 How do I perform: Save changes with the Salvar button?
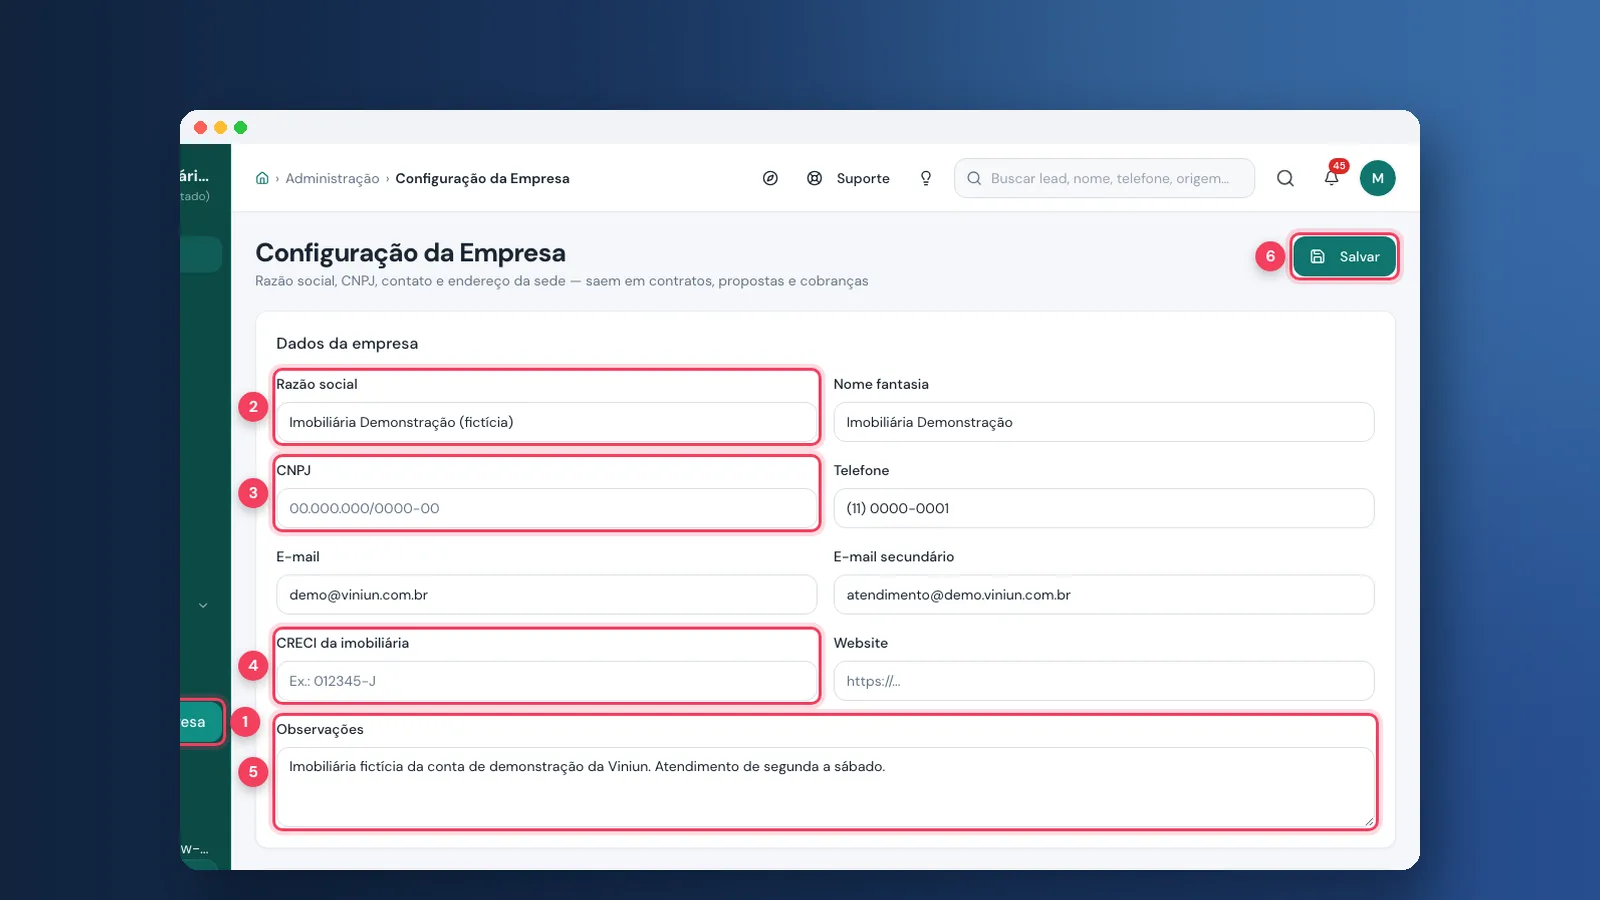[x=1344, y=257]
